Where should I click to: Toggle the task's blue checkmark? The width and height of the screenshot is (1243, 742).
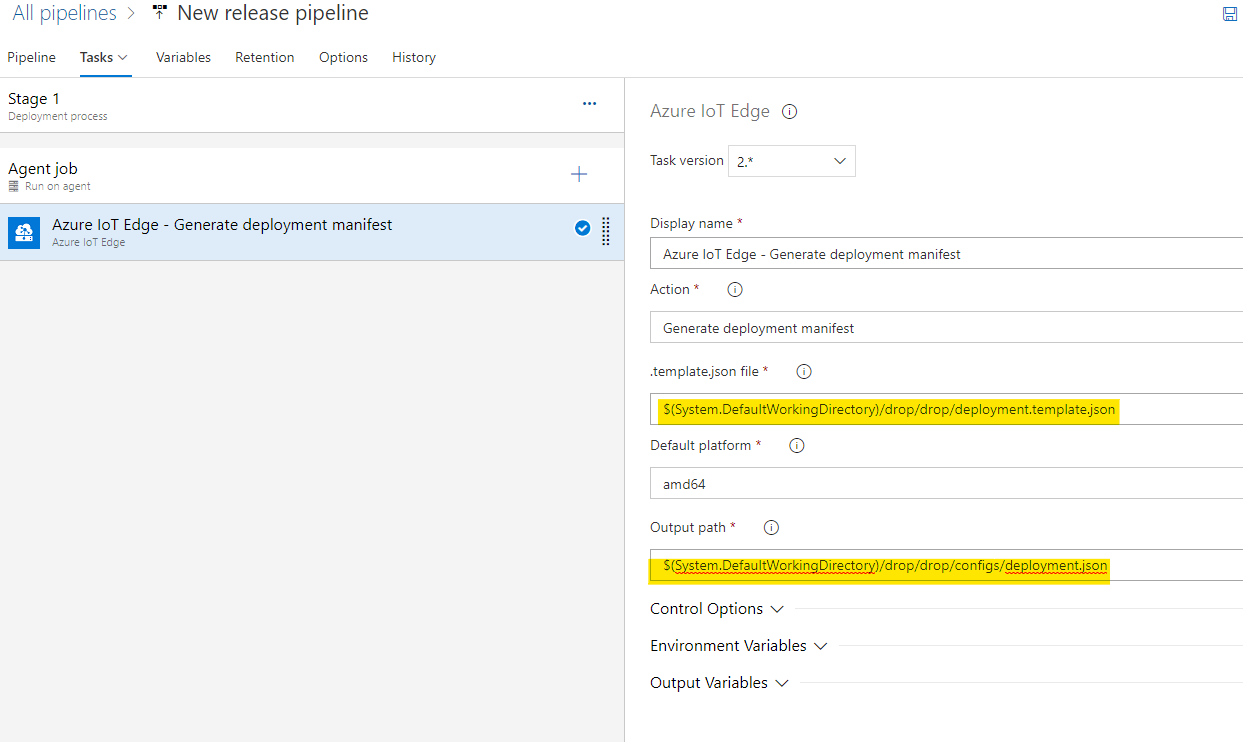(582, 228)
